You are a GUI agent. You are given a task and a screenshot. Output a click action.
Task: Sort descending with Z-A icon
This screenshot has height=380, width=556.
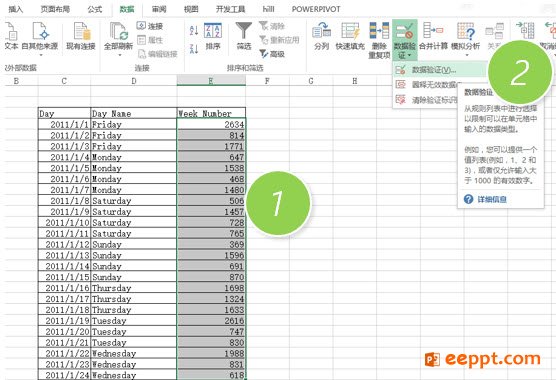pos(194,49)
